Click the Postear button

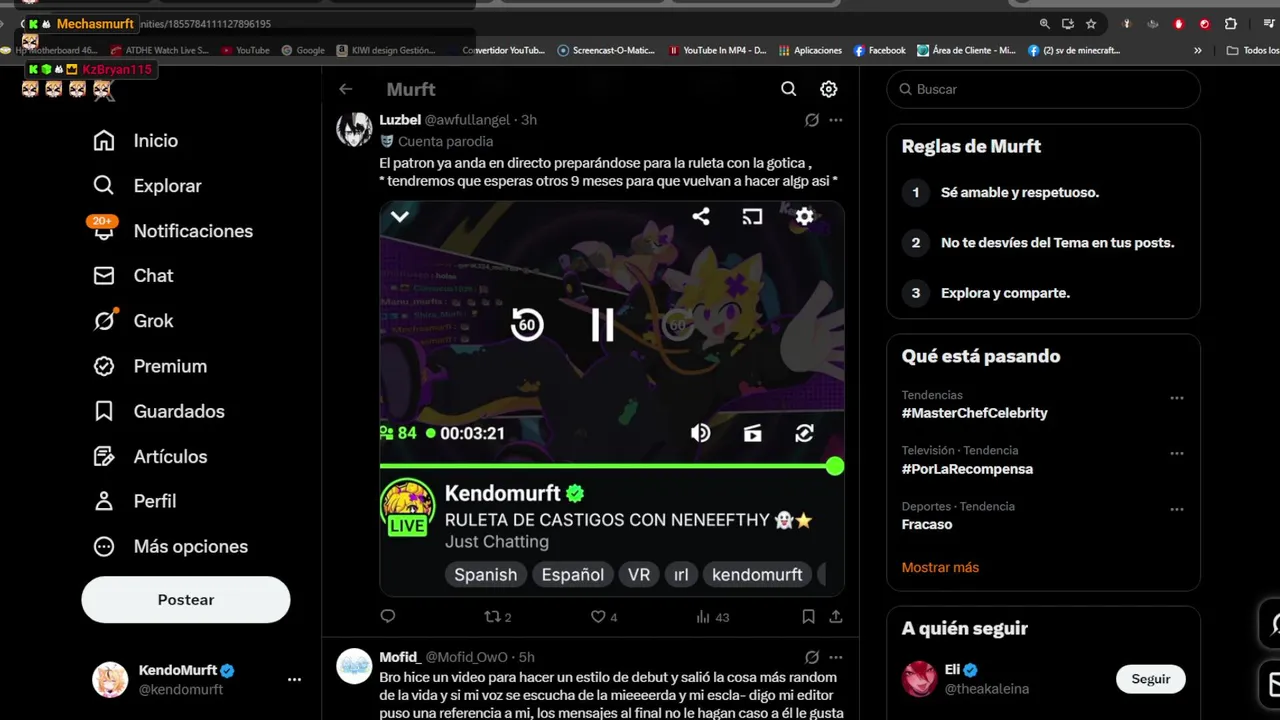186,600
